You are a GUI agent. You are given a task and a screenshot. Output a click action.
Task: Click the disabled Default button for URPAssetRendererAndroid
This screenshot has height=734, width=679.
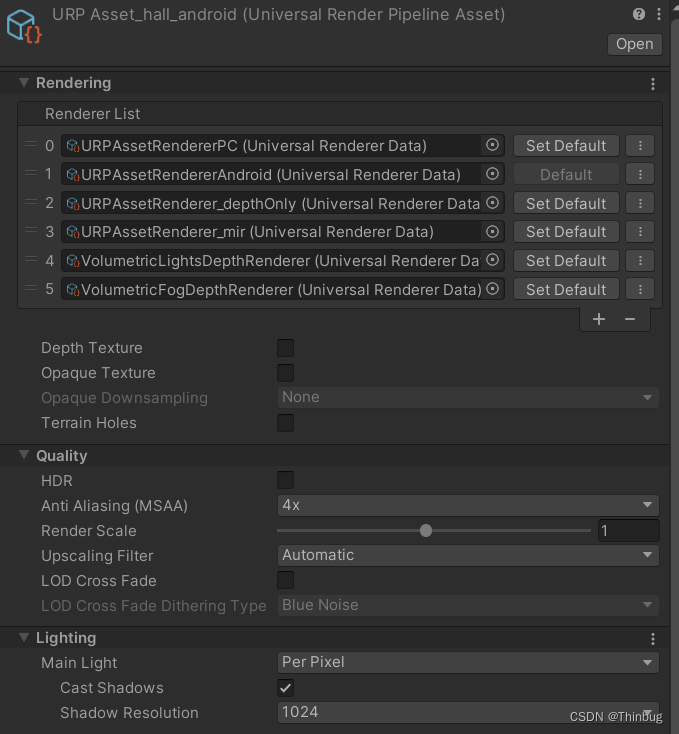[566, 175]
